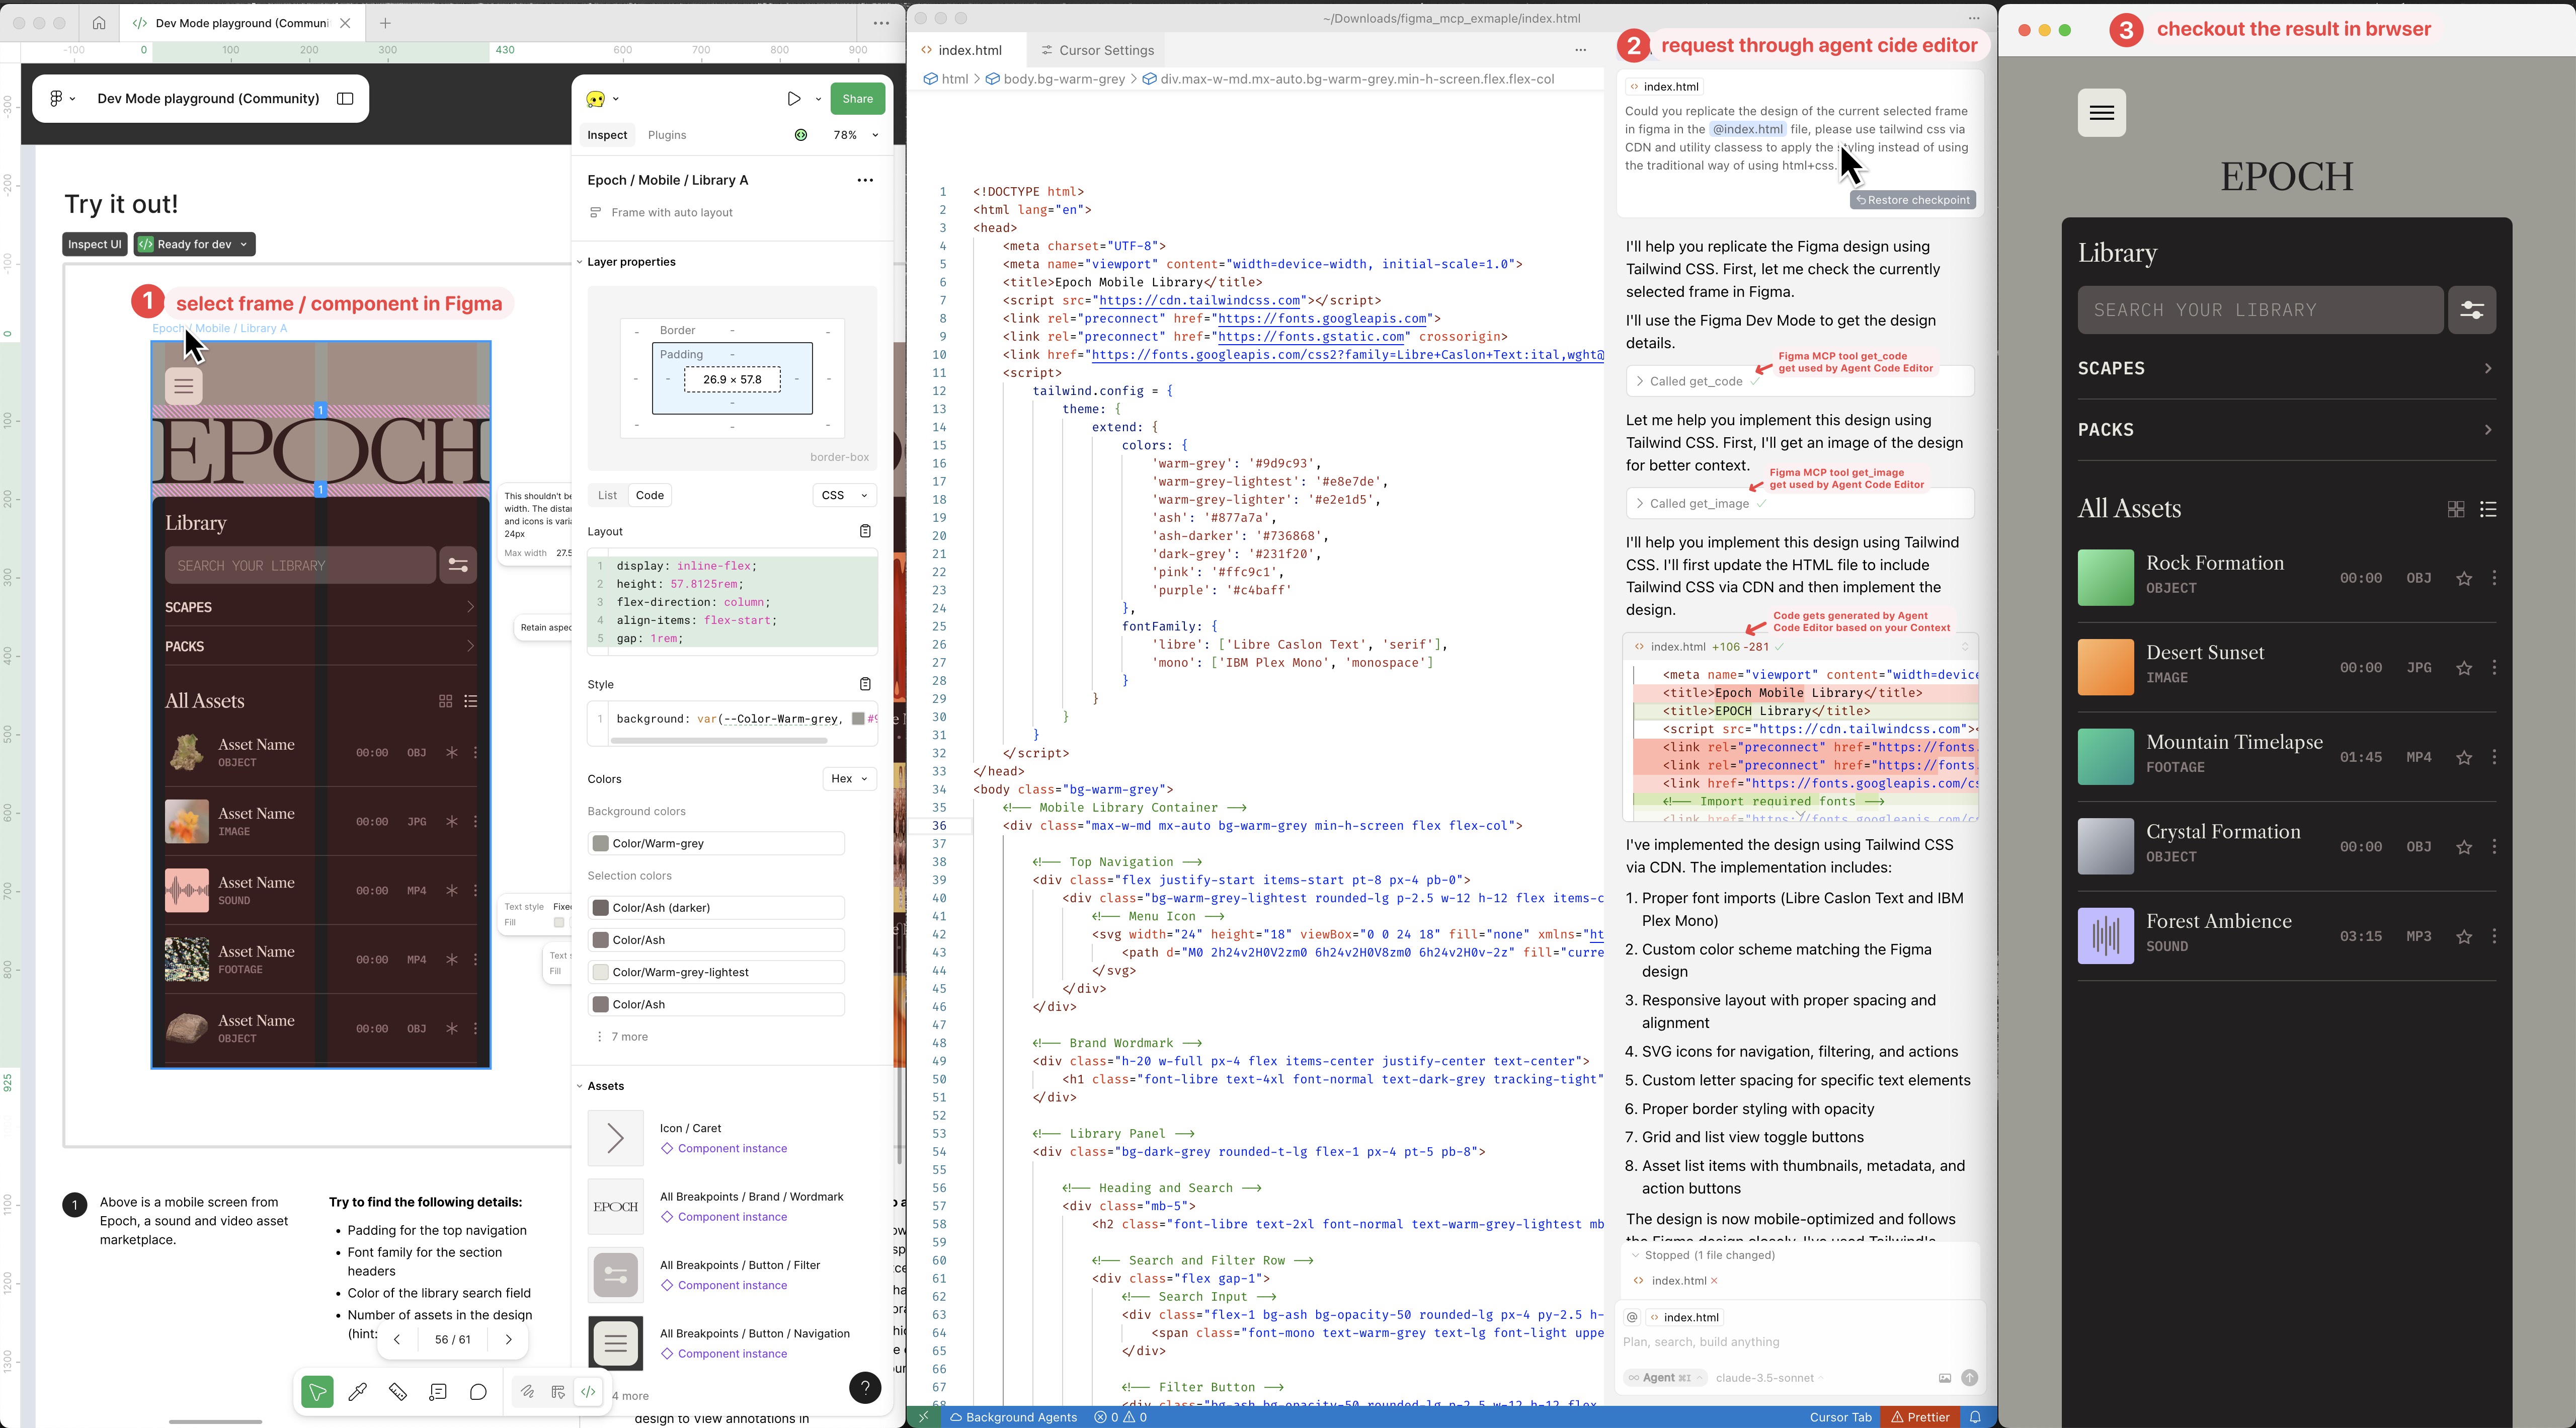The width and height of the screenshot is (2576, 1428).
Task: Click the Inspect UI badge
Action: (95, 244)
